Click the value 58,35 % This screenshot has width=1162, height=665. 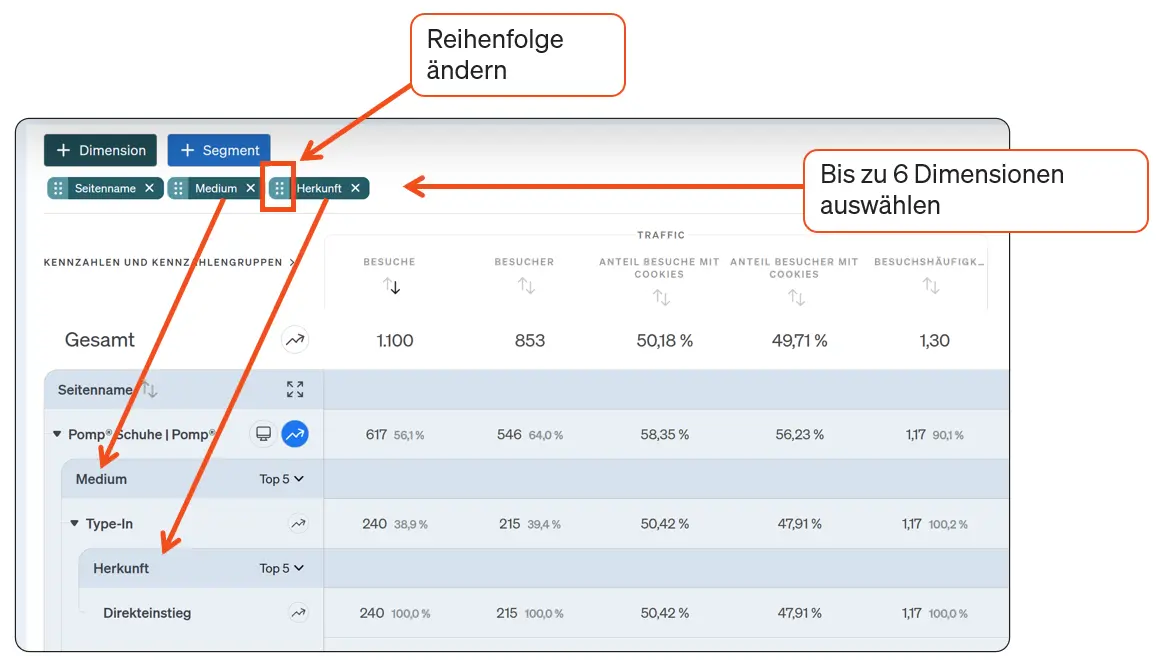click(665, 434)
